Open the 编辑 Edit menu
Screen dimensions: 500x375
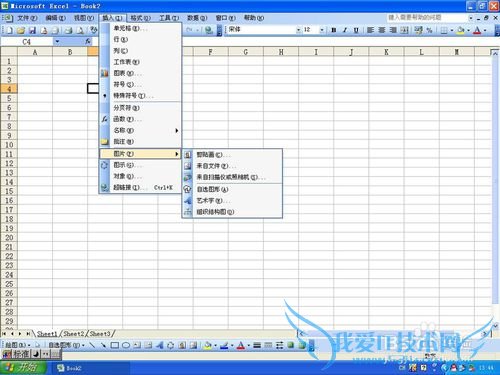pyautogui.click(x=55, y=18)
